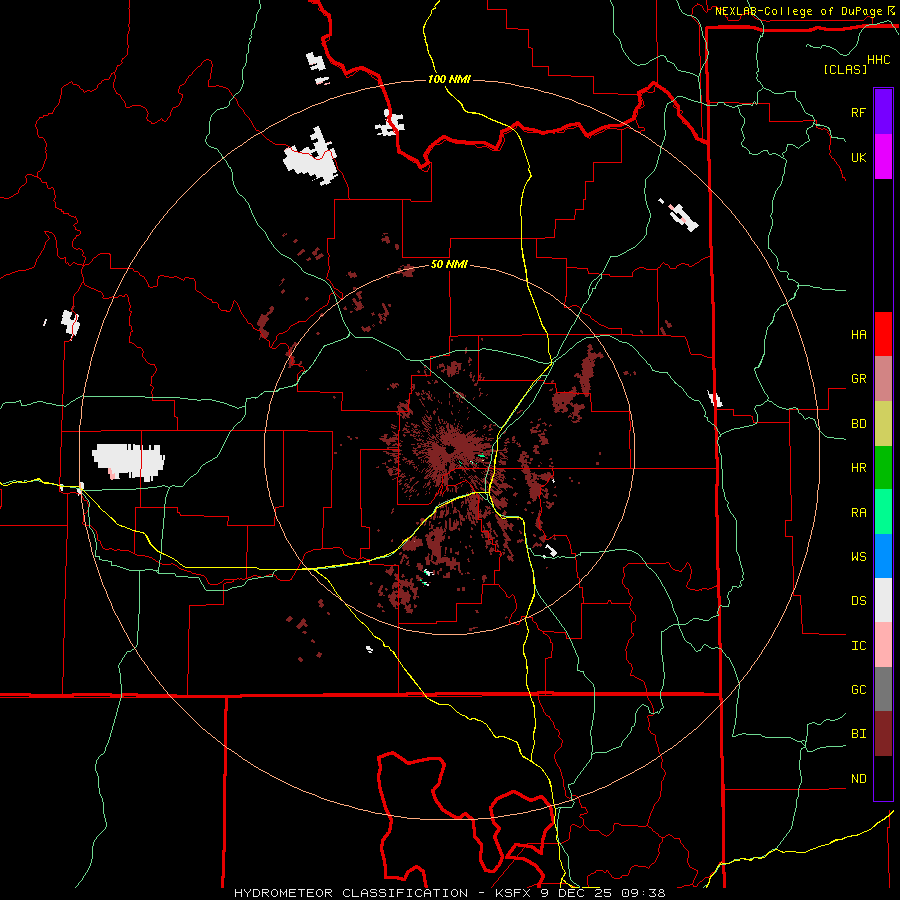Image resolution: width=900 pixels, height=900 pixels.
Task: Click the GC legend label
Action: (858, 690)
